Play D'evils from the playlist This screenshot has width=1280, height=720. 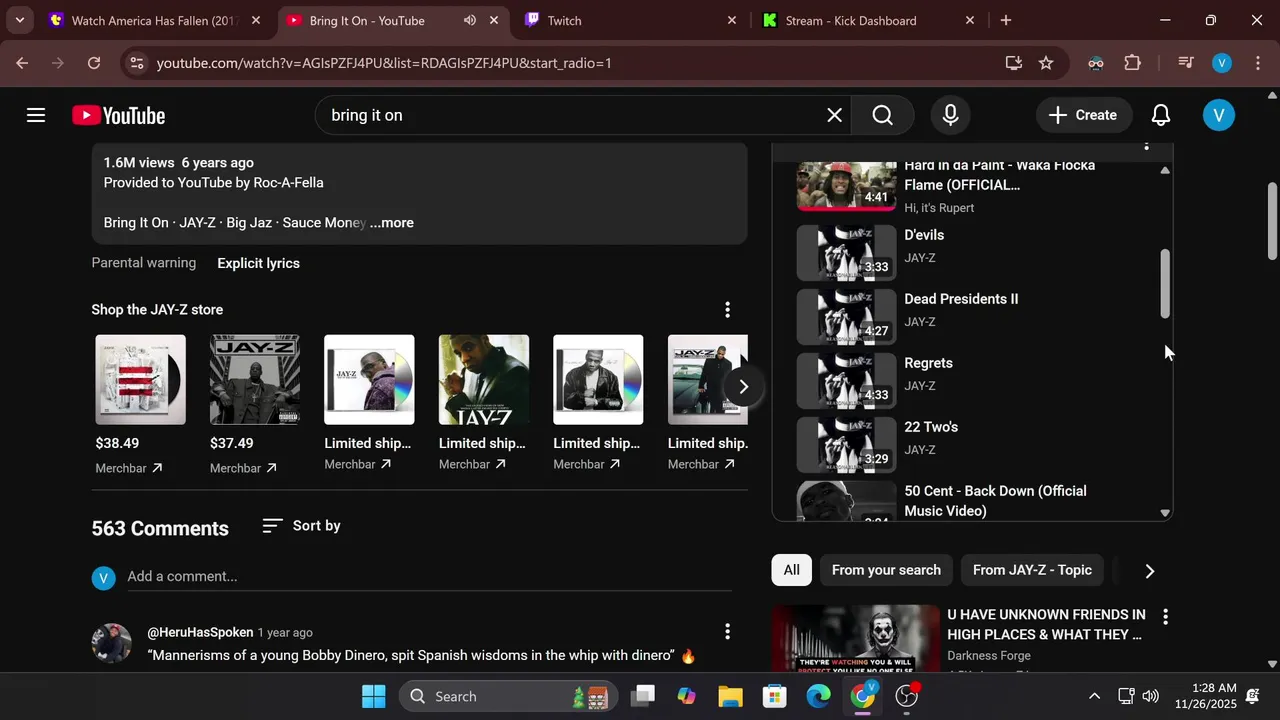pyautogui.click(x=970, y=253)
